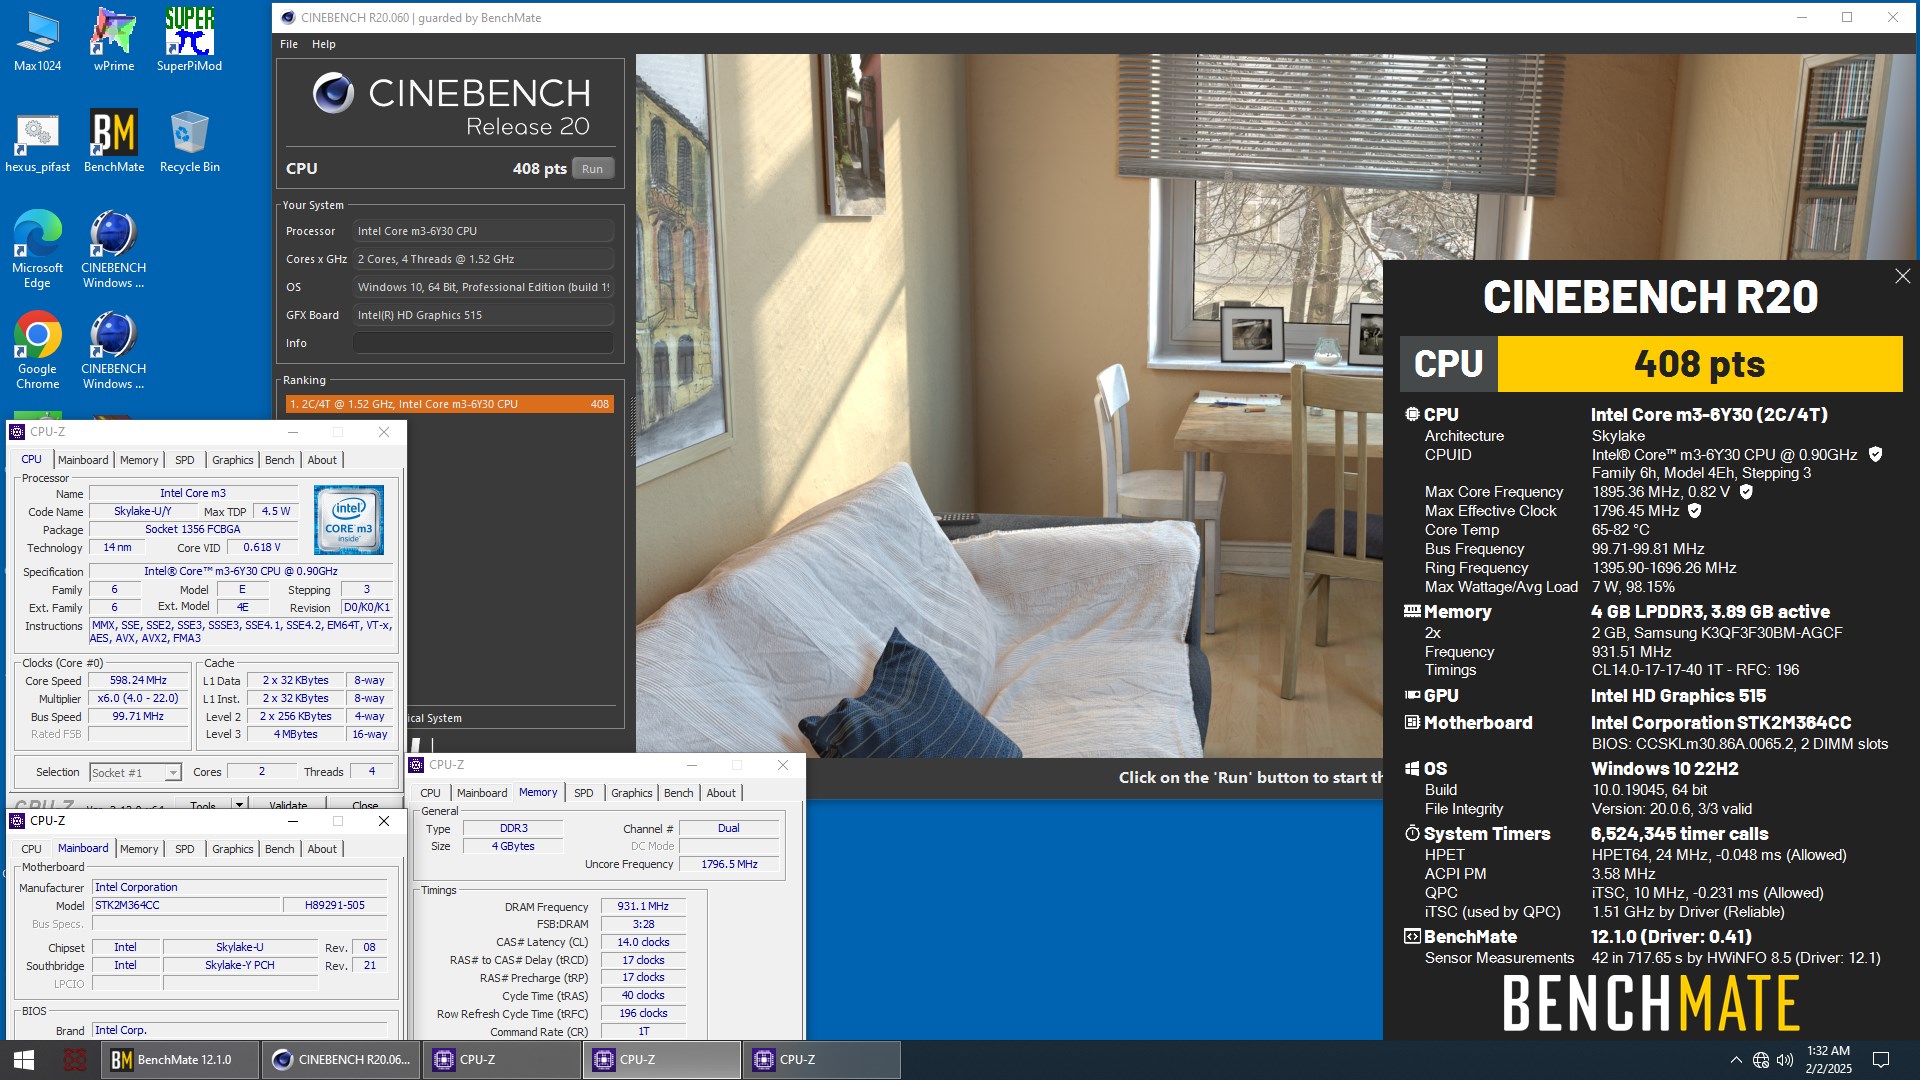Click the Core Speed value 598.24 MHz
Screen dimensions: 1920x1080
click(x=138, y=680)
